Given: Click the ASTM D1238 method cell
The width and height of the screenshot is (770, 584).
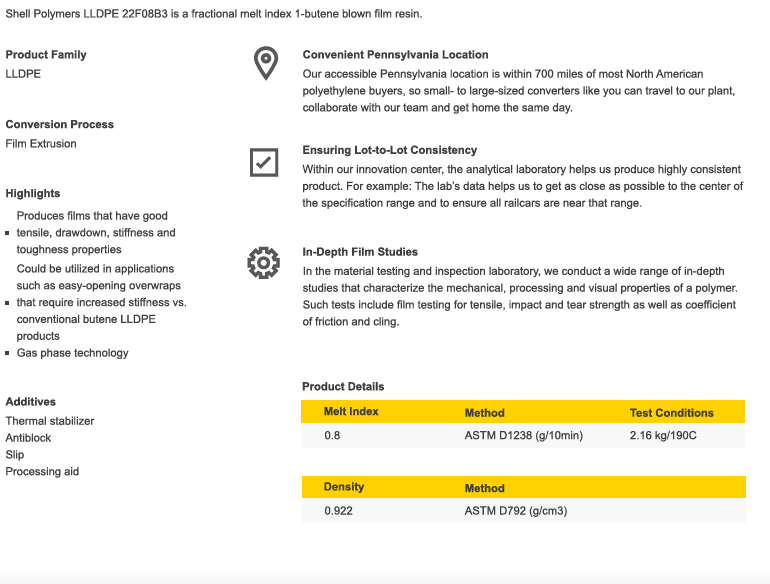Looking at the screenshot, I should (x=523, y=436).
